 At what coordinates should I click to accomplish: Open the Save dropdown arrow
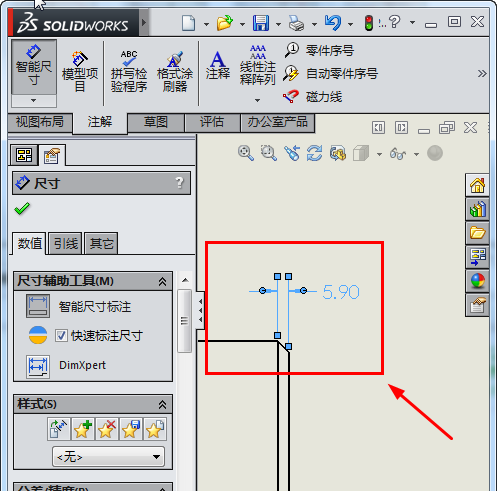[x=278, y=24]
